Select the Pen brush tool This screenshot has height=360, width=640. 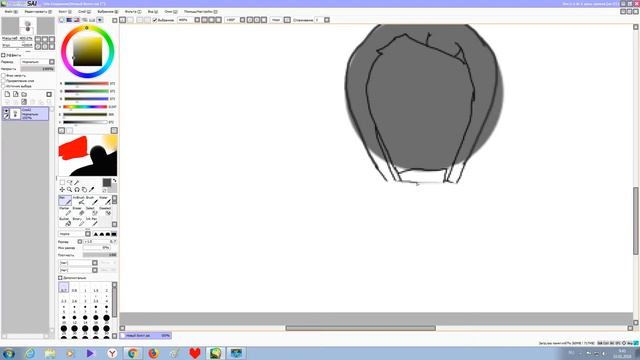pyautogui.click(x=65, y=200)
